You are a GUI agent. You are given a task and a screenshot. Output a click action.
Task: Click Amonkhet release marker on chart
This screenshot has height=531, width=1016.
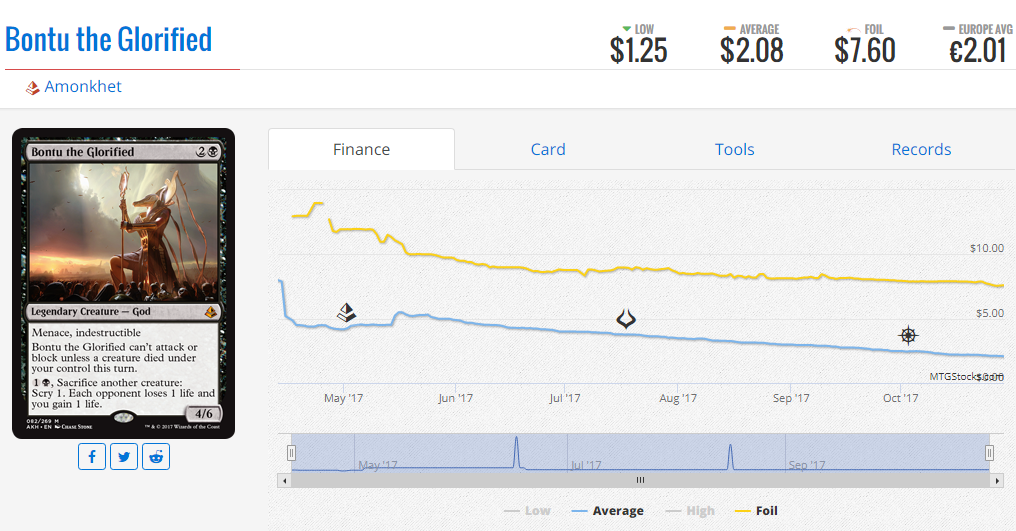click(x=347, y=313)
